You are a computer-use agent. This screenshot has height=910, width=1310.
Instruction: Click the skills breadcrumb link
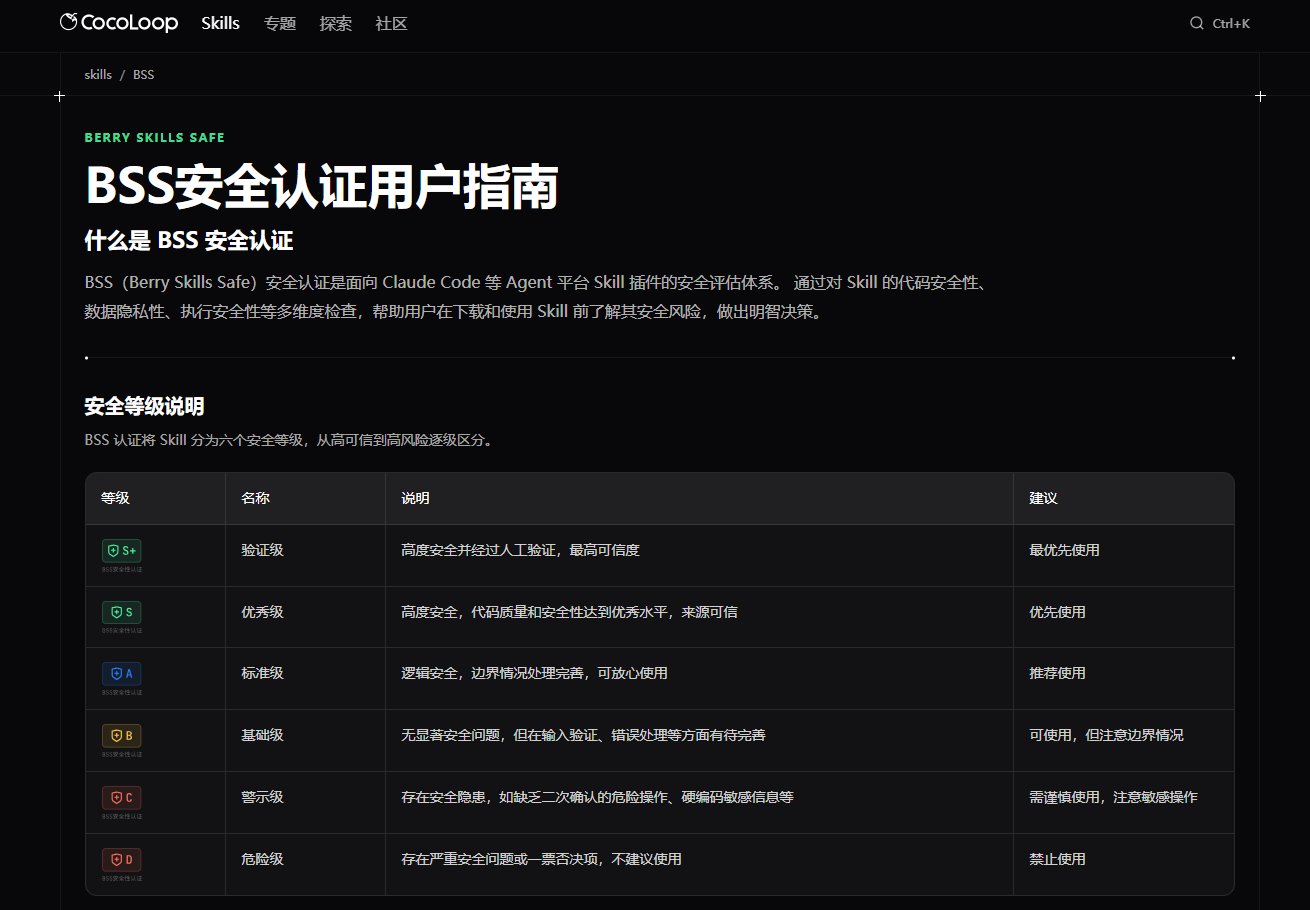[x=97, y=74]
